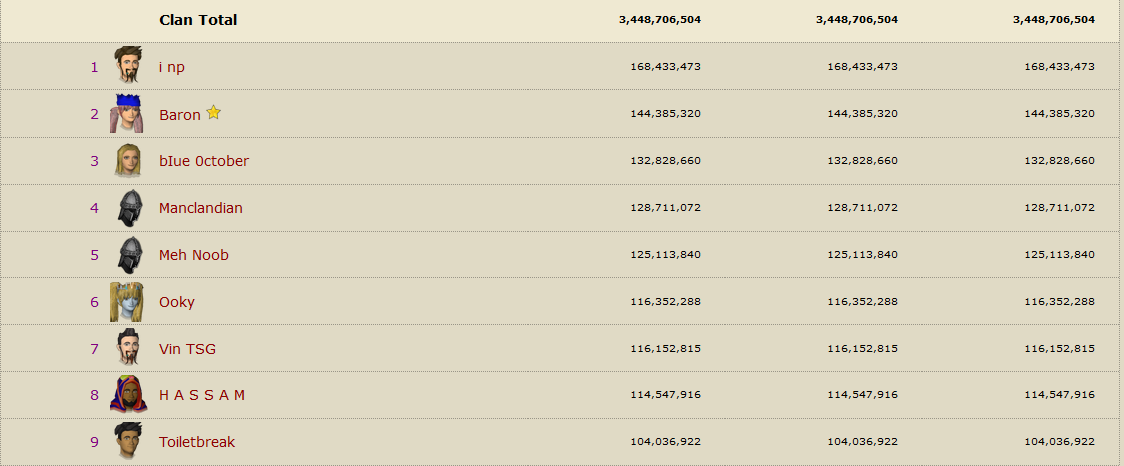Open Baron's player profile link
This screenshot has width=1124, height=466.
tap(180, 115)
